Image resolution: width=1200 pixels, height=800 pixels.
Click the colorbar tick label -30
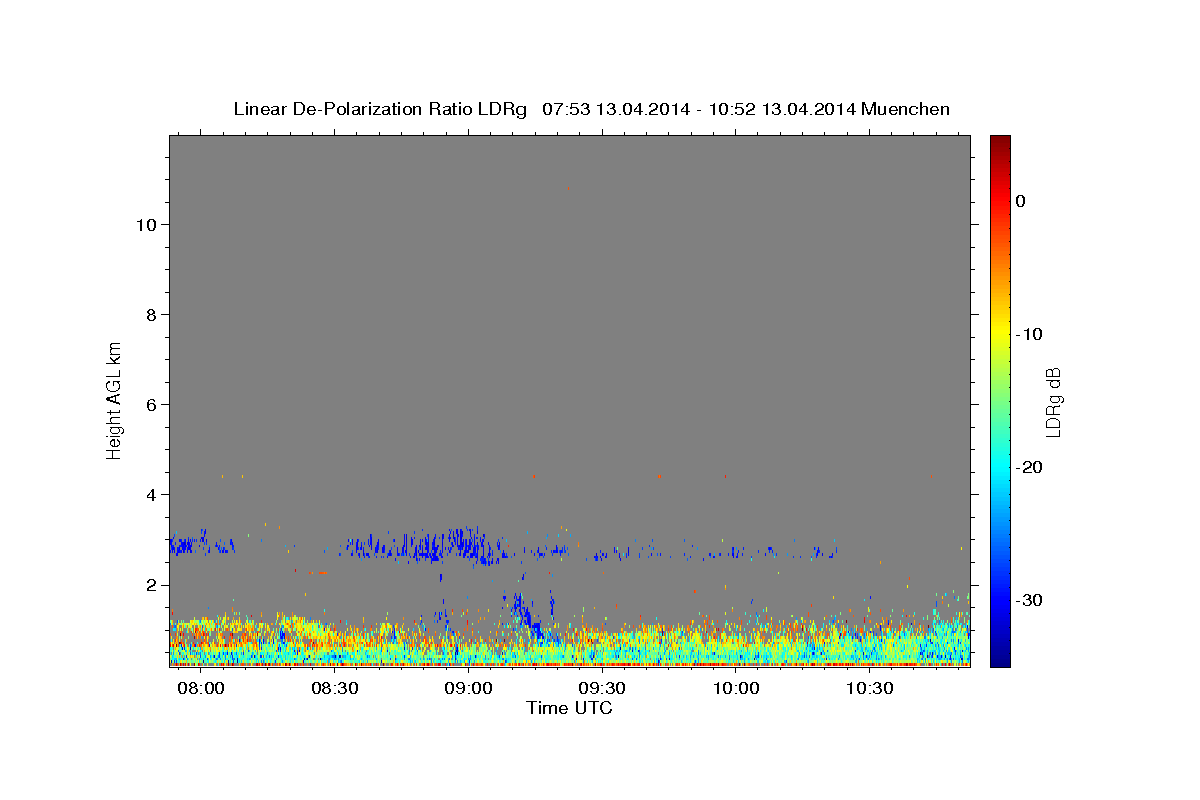click(x=1030, y=600)
